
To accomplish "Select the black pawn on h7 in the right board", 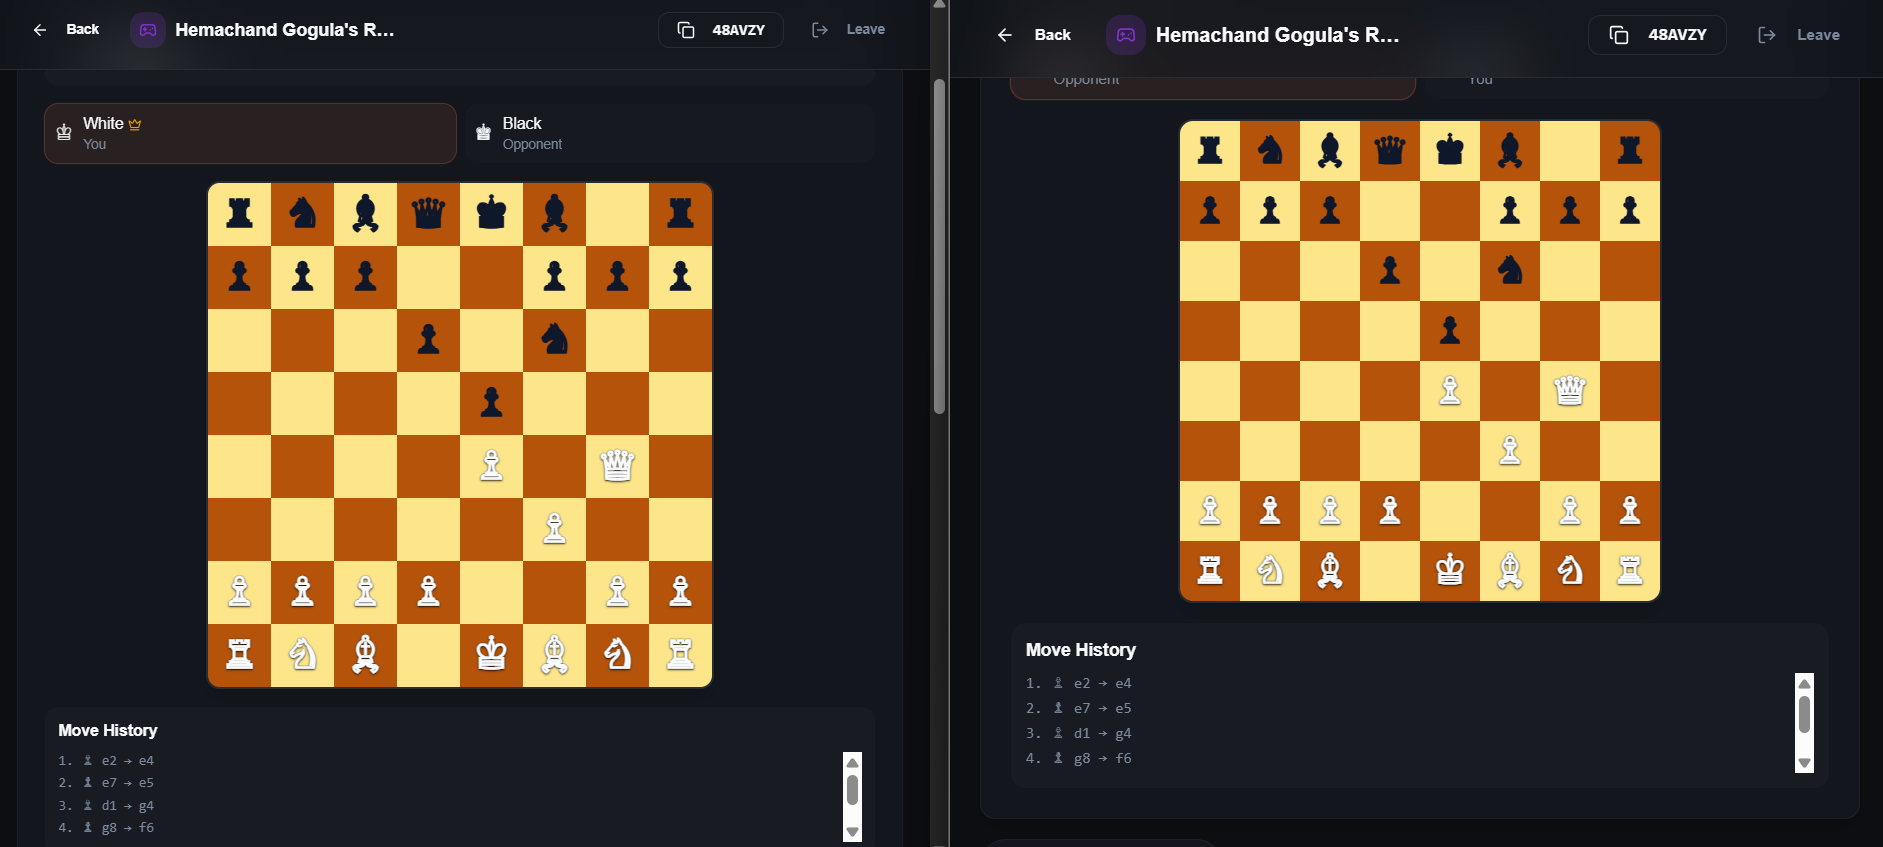I will (1630, 210).
